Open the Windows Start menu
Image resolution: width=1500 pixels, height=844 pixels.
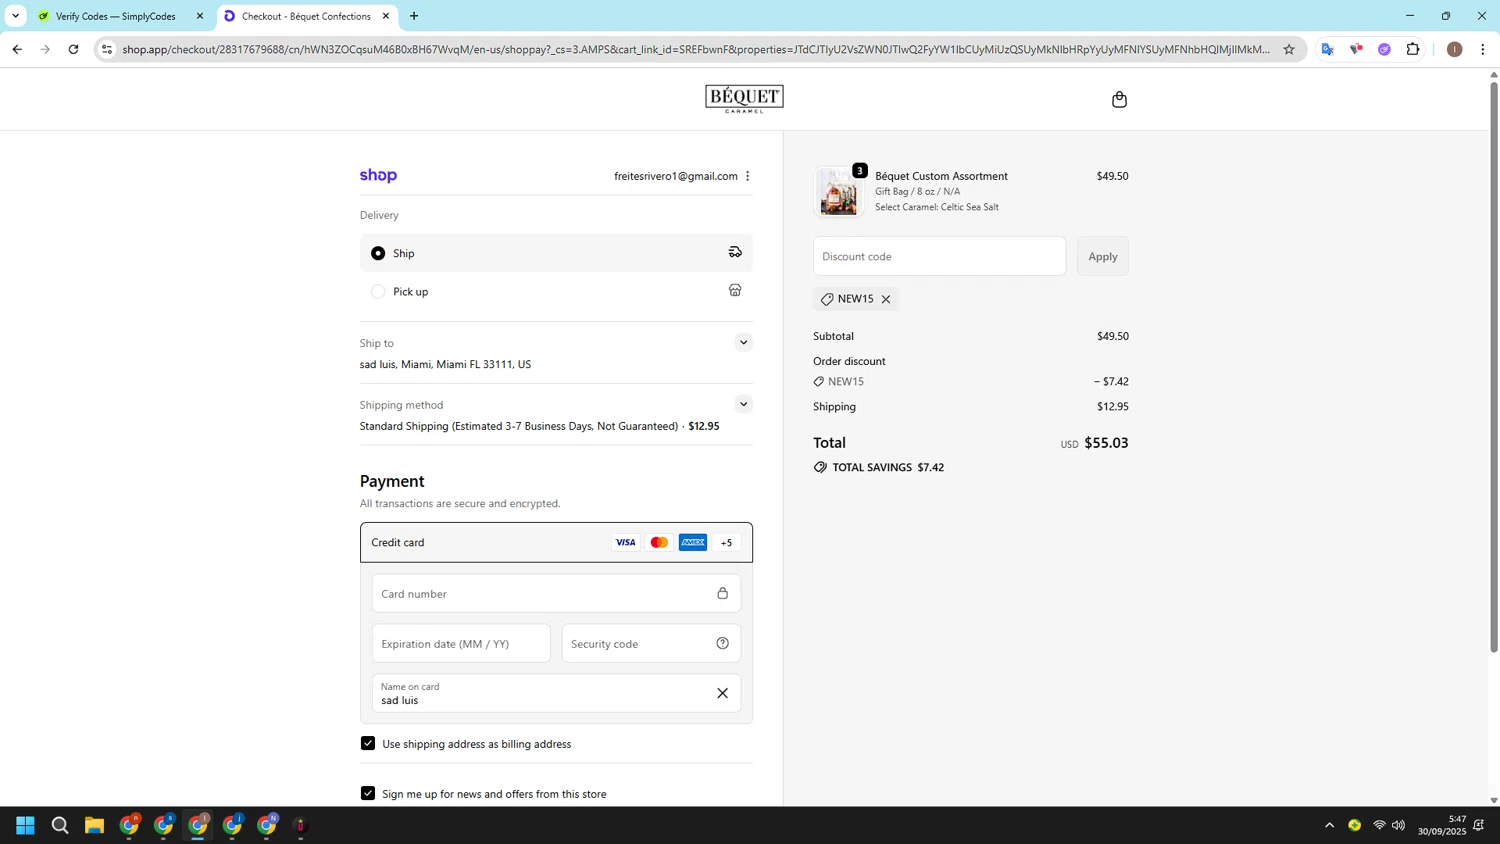[x=26, y=825]
